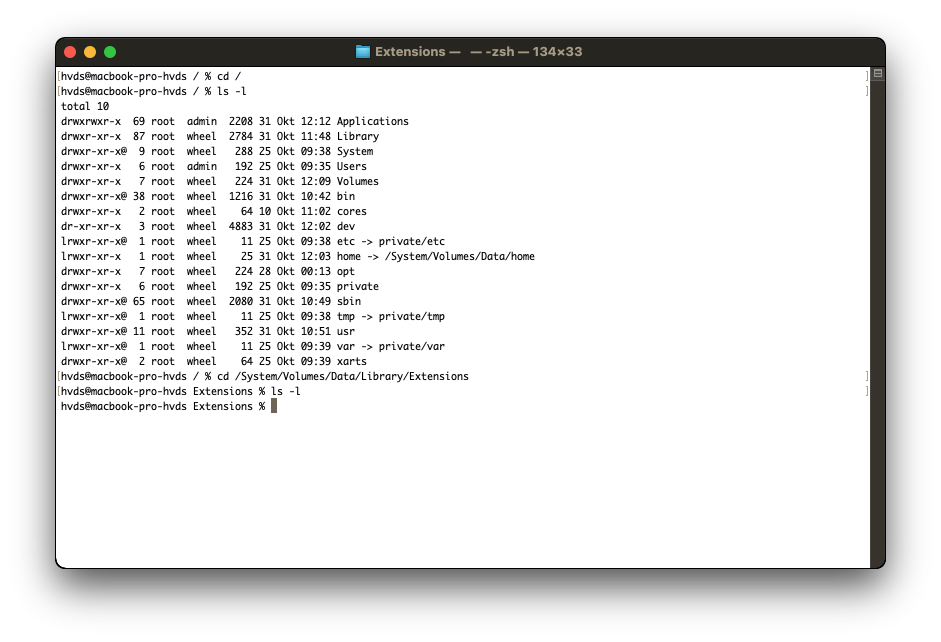Click the split pane icon at top right
The image size is (941, 642).
(878, 73)
